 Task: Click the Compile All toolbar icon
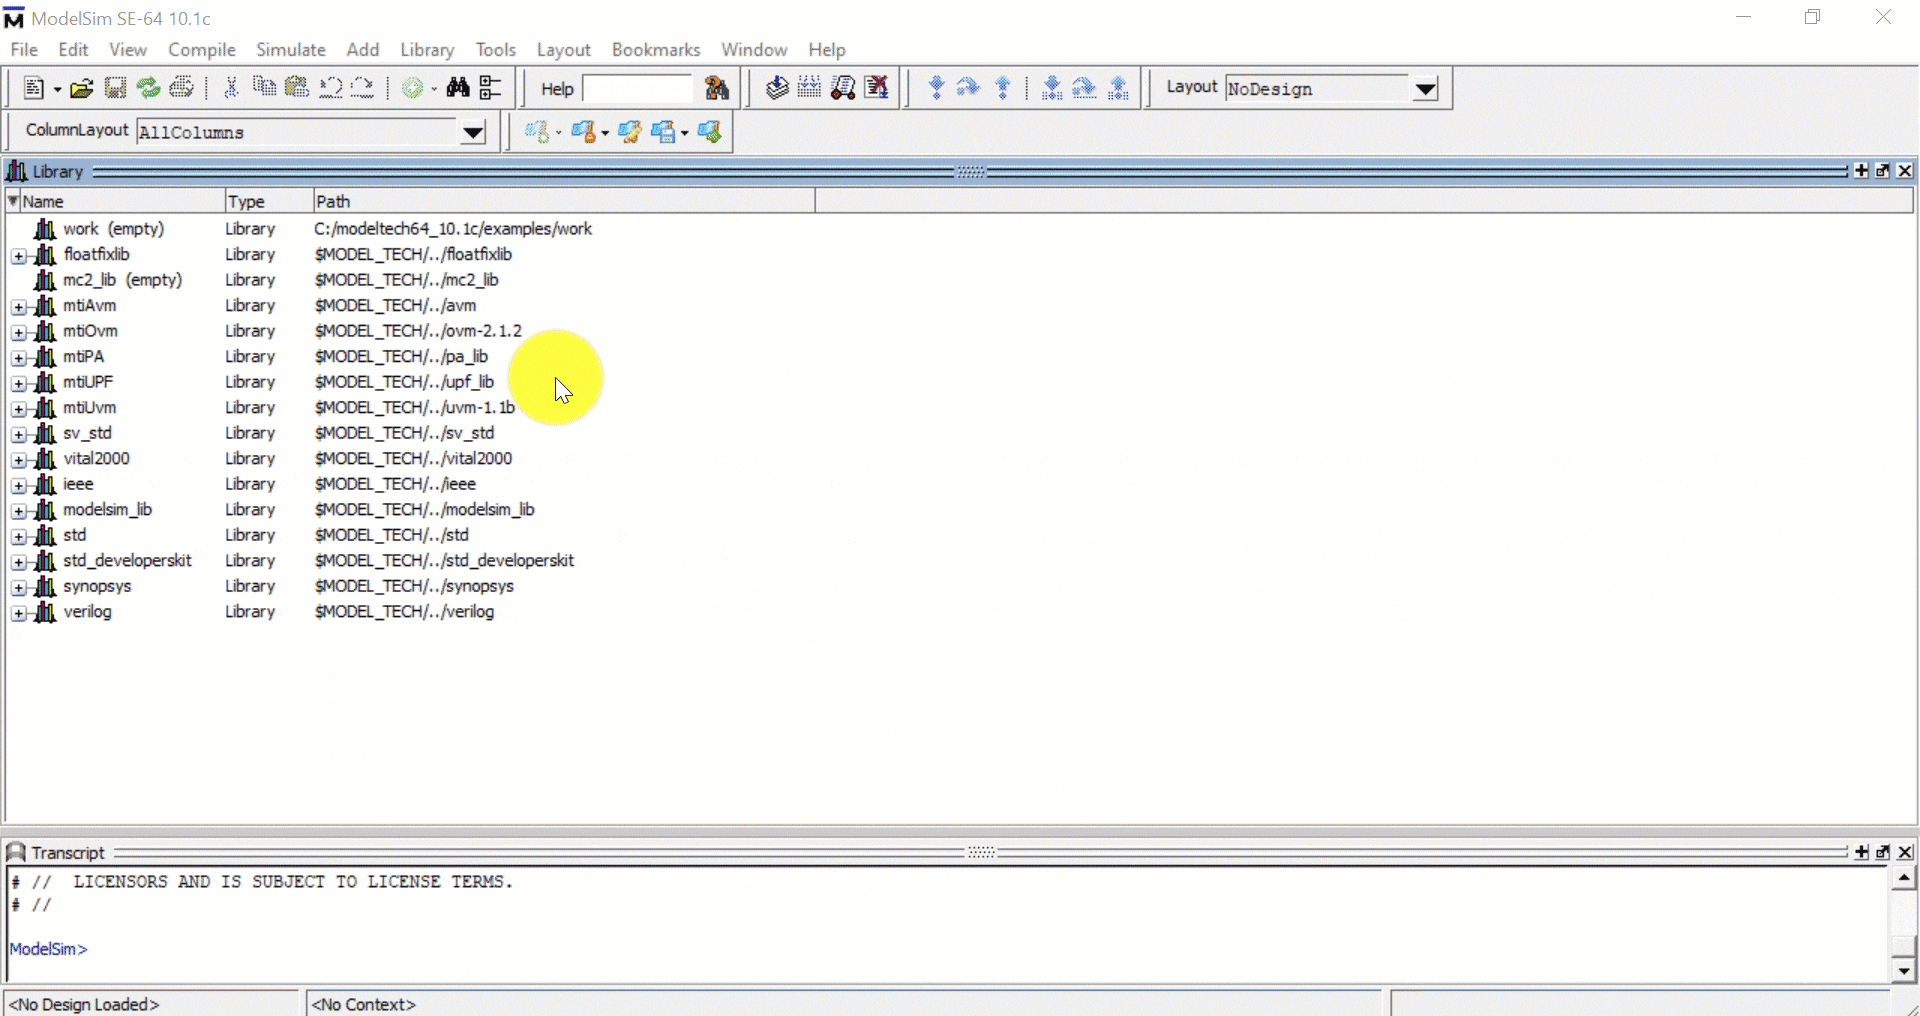[x=809, y=88]
